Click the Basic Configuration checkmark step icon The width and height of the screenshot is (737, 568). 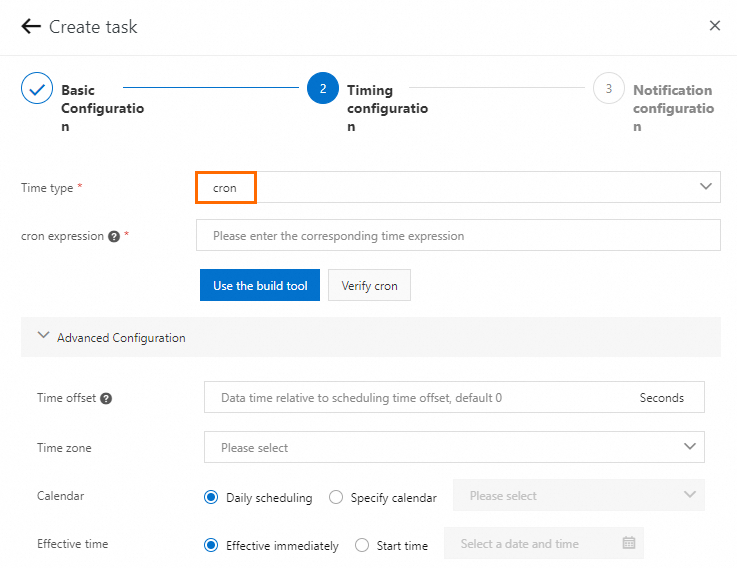(37, 88)
